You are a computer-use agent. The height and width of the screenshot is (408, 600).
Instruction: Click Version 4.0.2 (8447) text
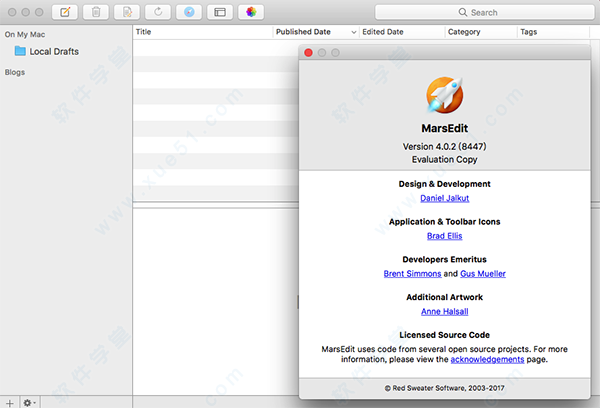click(x=445, y=147)
